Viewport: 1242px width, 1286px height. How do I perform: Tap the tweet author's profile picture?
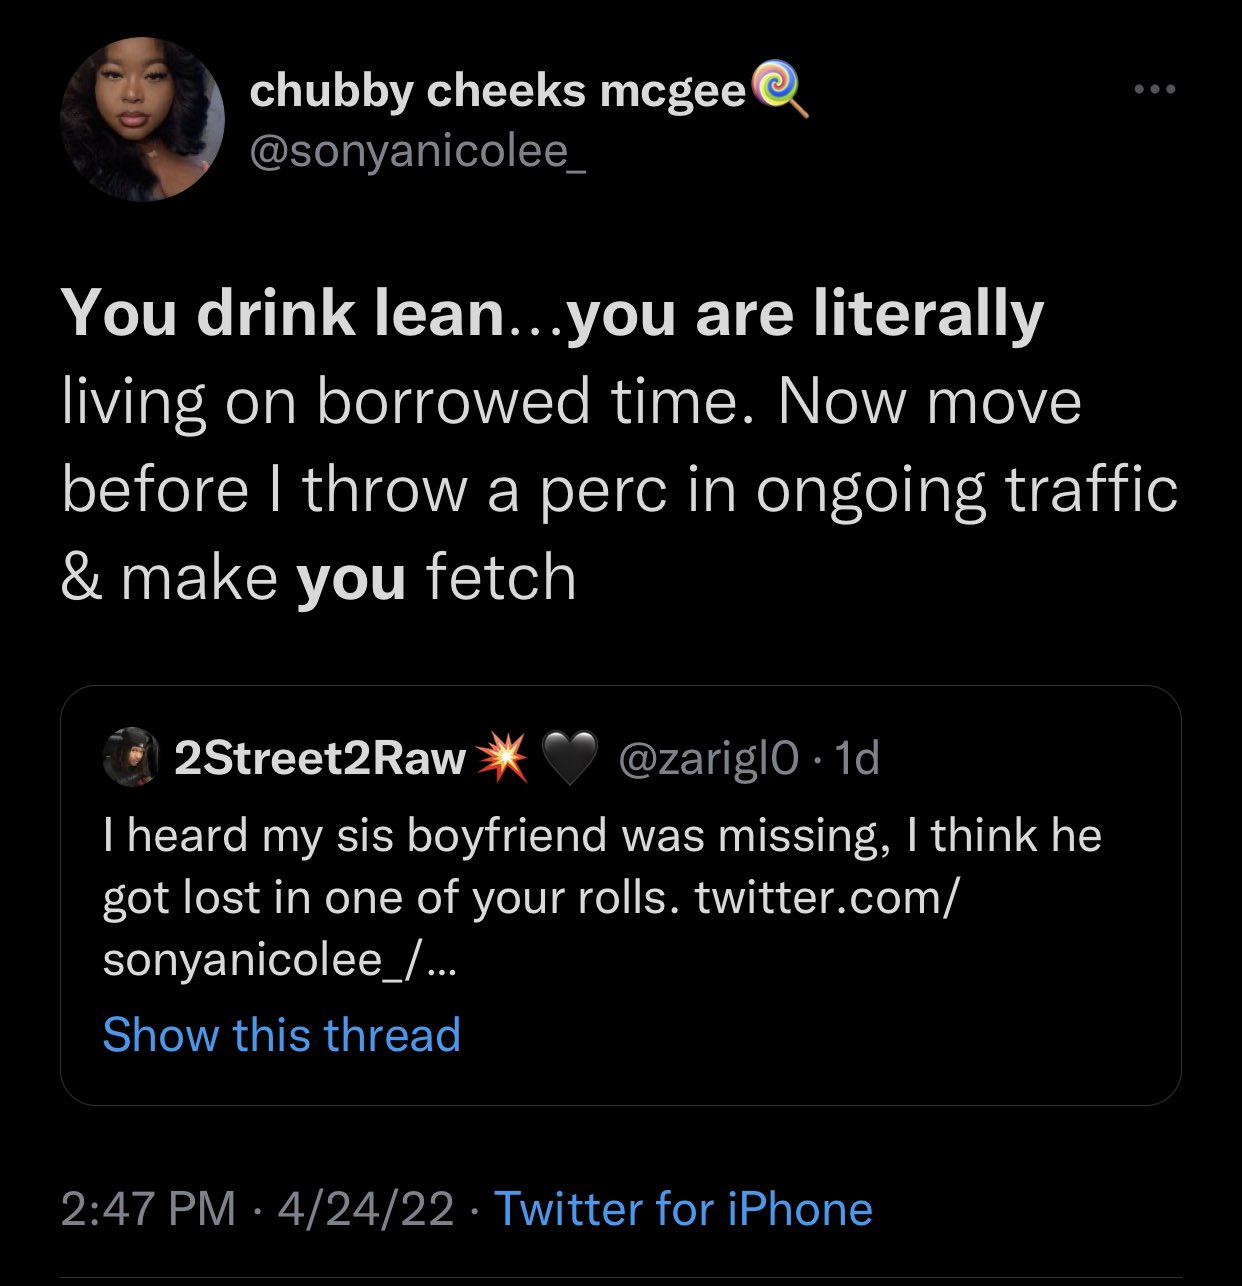click(x=143, y=120)
